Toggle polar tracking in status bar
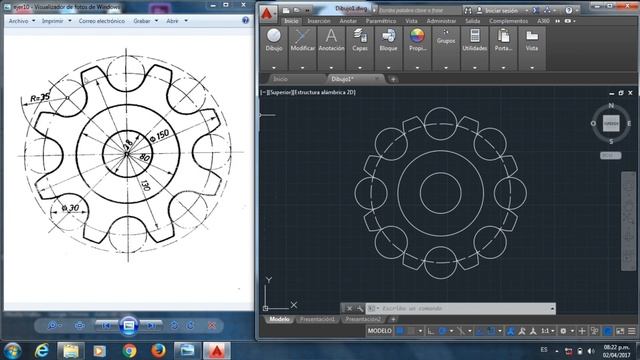 (442, 331)
